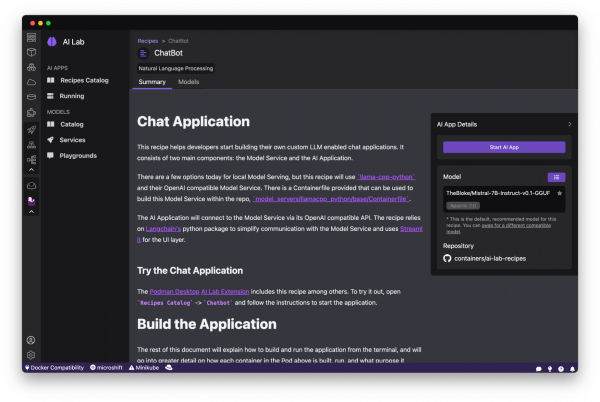The image size is (600, 402).
Task: Click the Recipes Catalog inline code text
Action: (165, 303)
